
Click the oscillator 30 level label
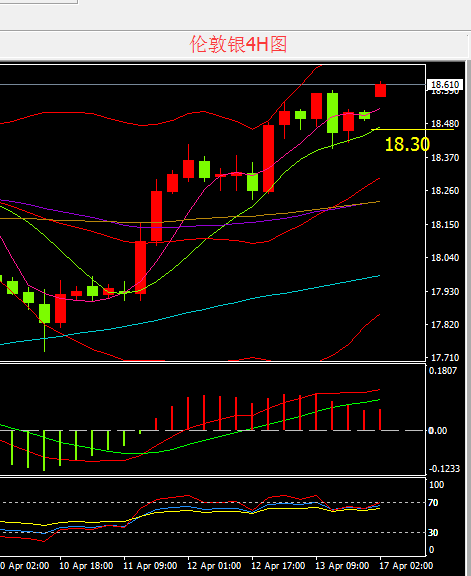(433, 533)
